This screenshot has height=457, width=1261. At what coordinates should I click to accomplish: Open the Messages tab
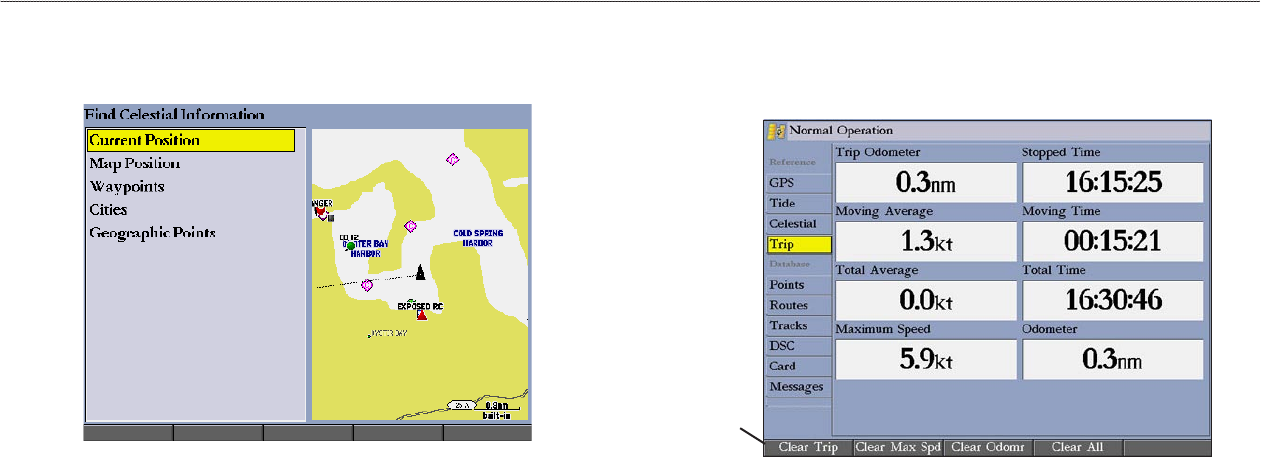[x=799, y=387]
